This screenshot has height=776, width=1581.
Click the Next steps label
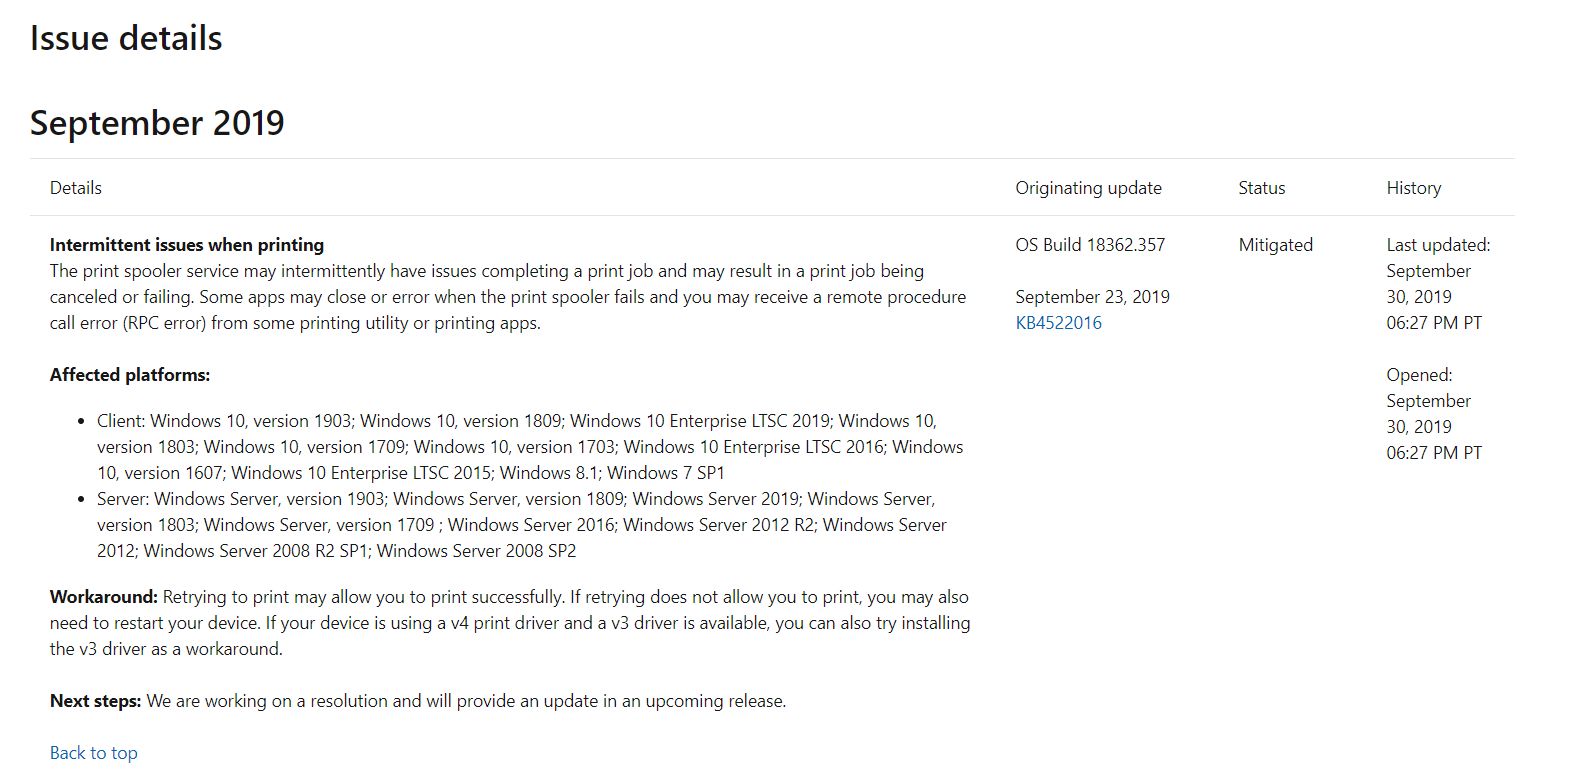96,701
